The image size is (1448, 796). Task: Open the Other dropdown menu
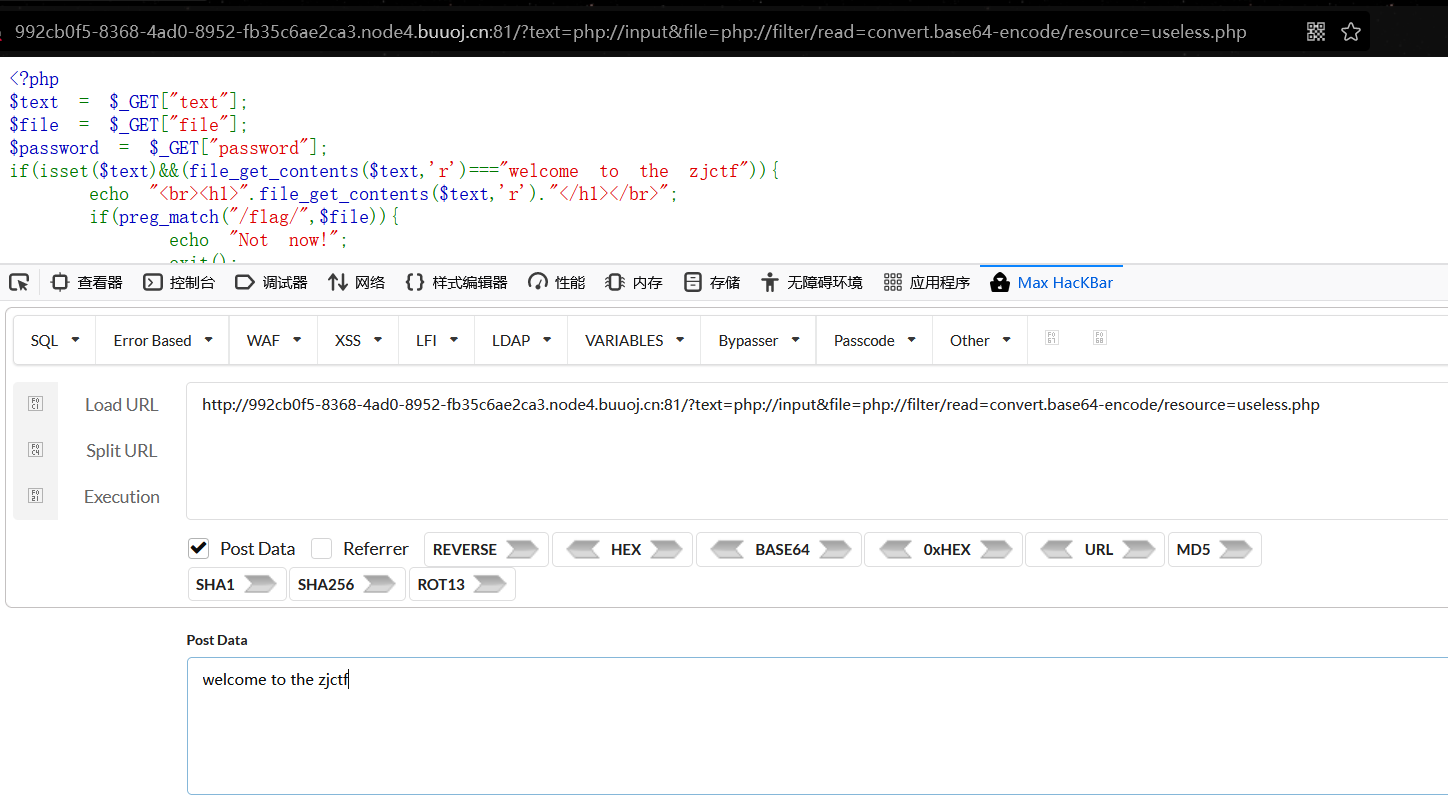tap(980, 340)
